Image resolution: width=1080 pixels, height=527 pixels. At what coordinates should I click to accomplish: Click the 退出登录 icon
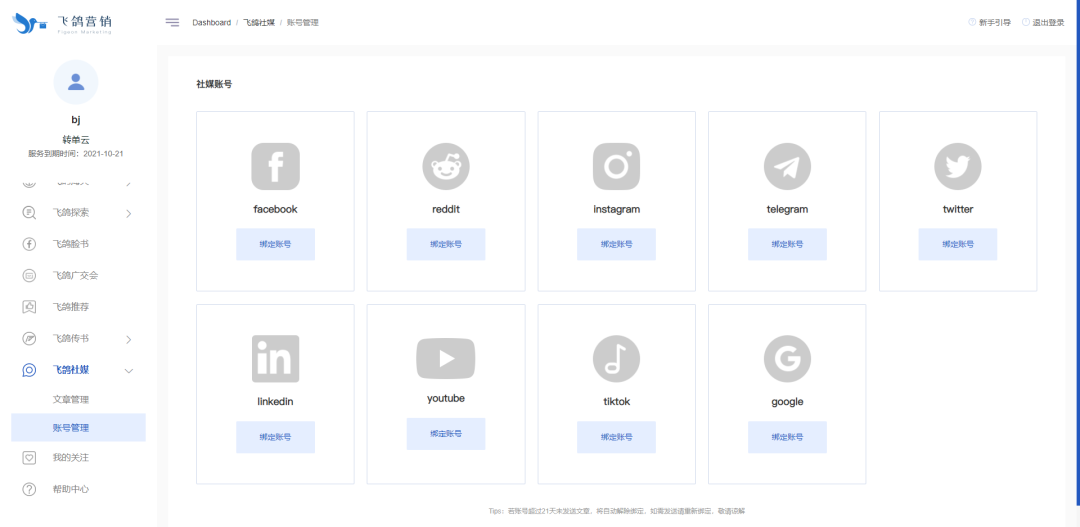(1026, 22)
